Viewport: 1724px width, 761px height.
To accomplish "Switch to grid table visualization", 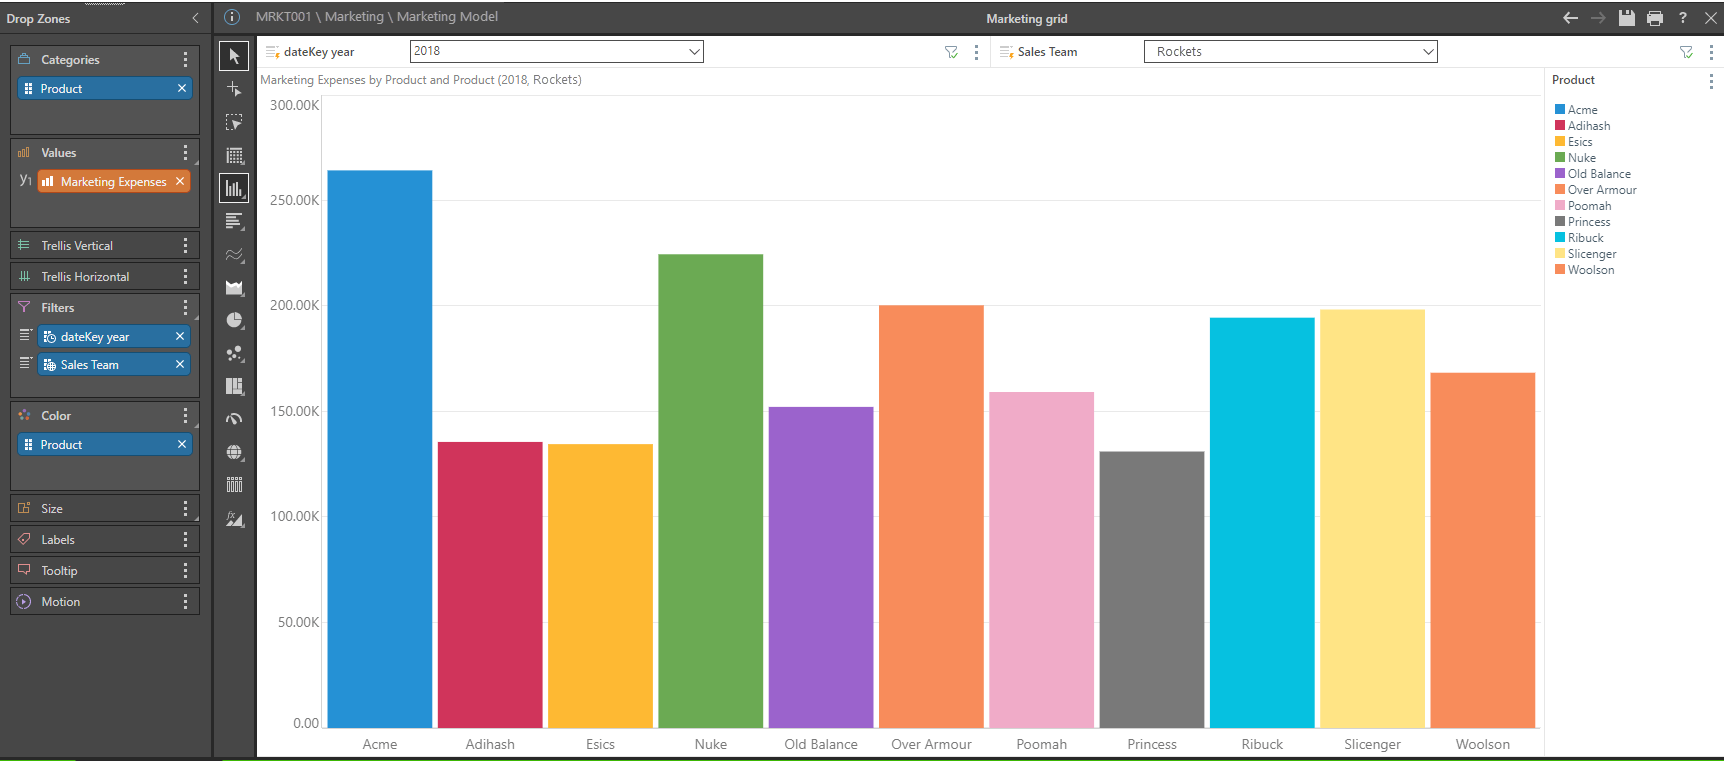I will [234, 155].
